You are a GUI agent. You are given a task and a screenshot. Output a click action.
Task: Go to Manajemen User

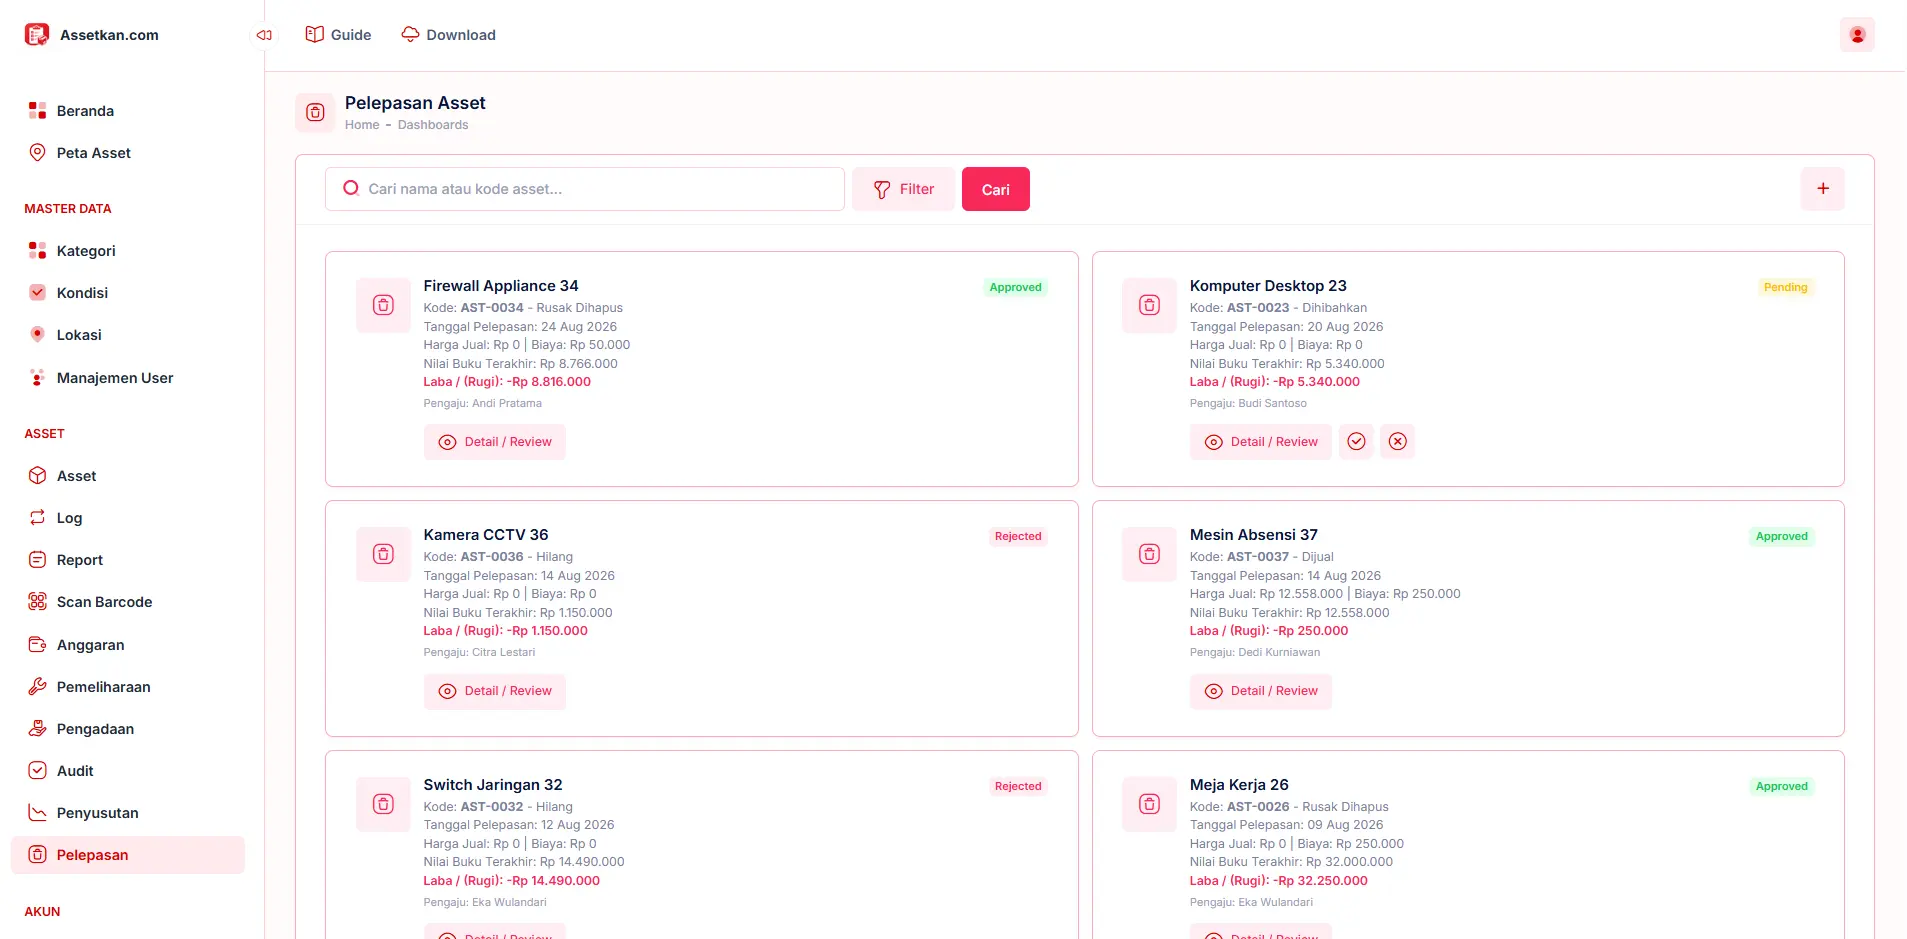(128, 378)
